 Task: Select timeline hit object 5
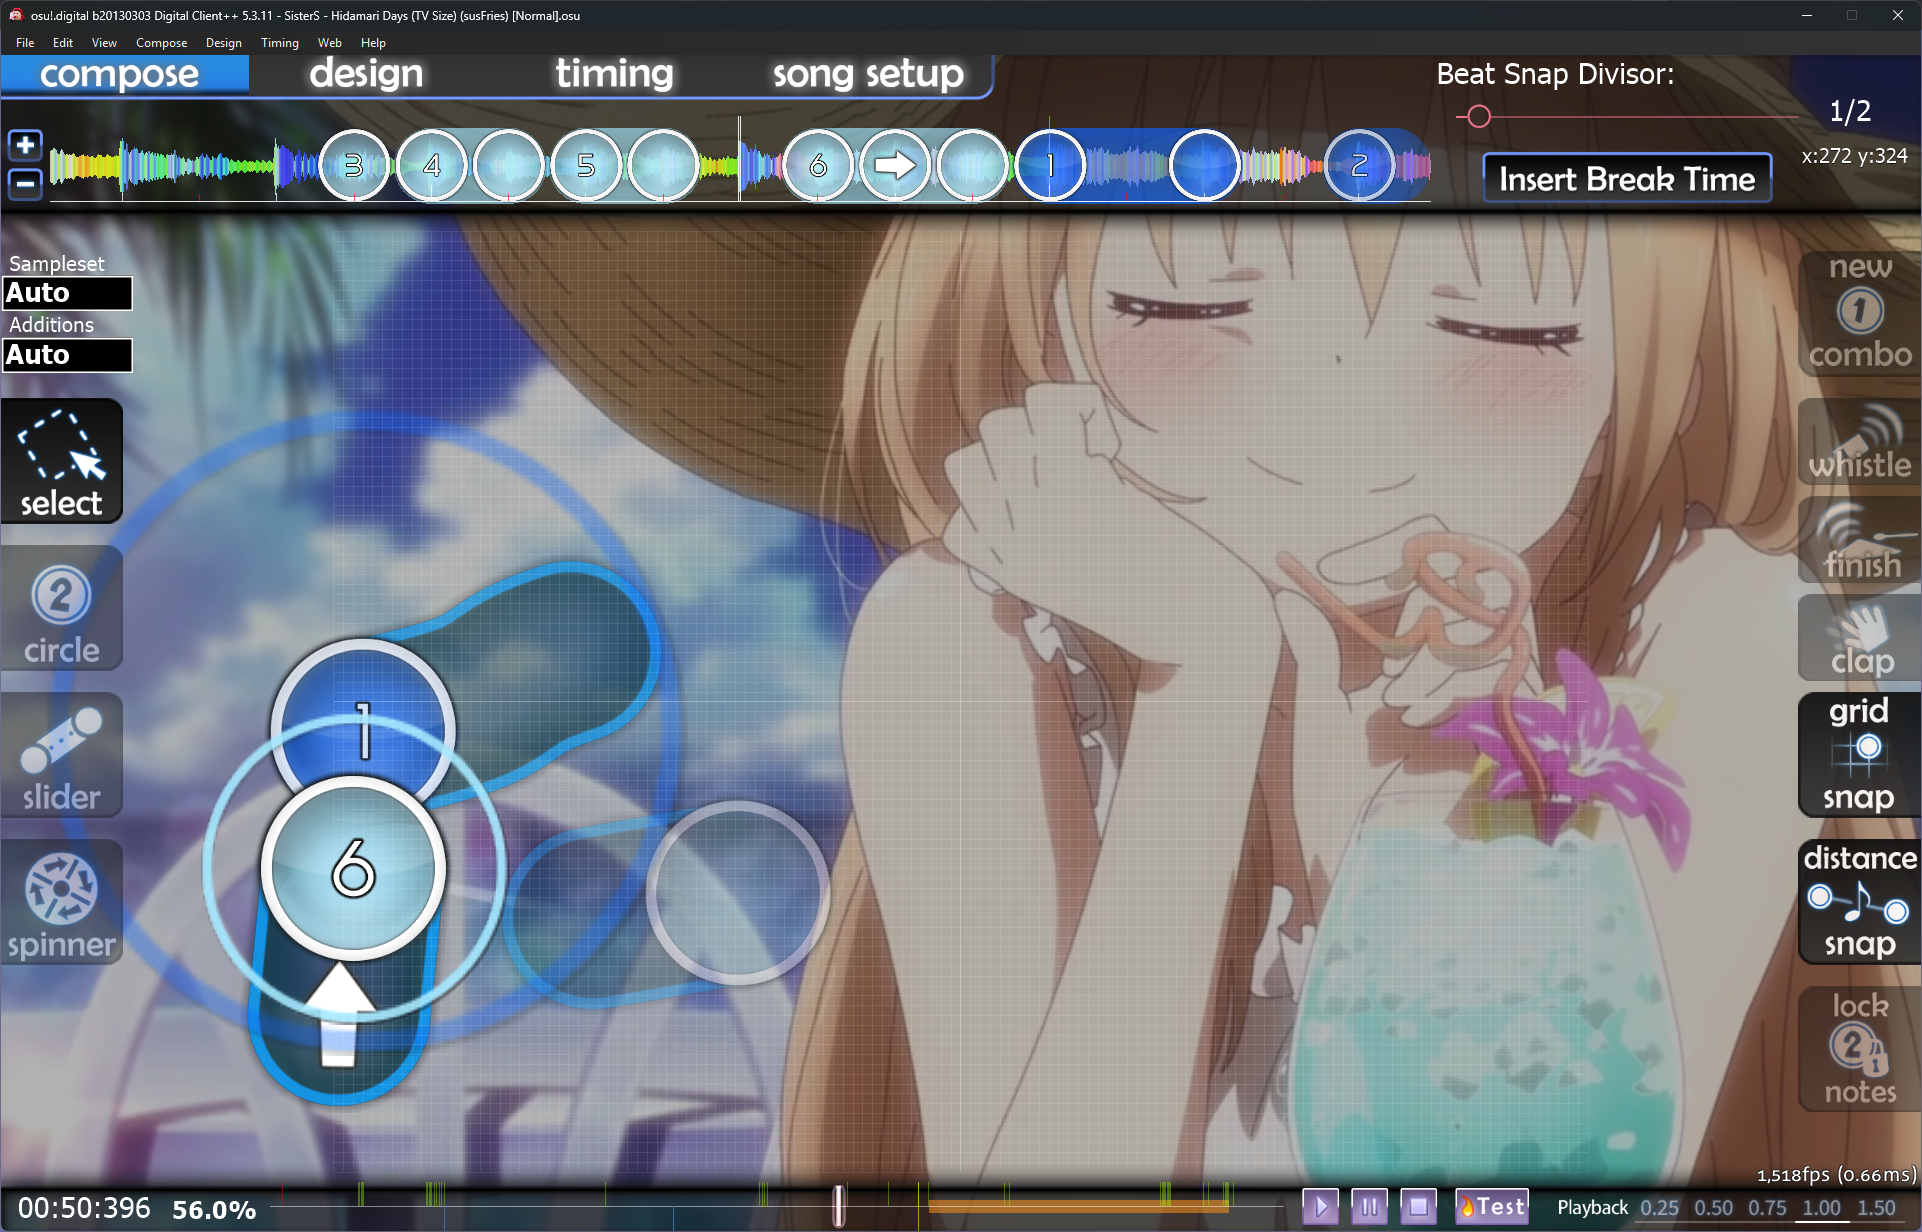(586, 165)
